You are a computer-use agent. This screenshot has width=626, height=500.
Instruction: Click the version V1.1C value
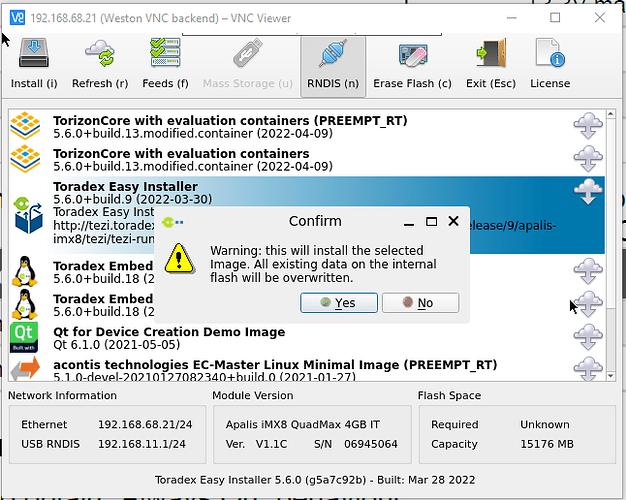click(271, 444)
